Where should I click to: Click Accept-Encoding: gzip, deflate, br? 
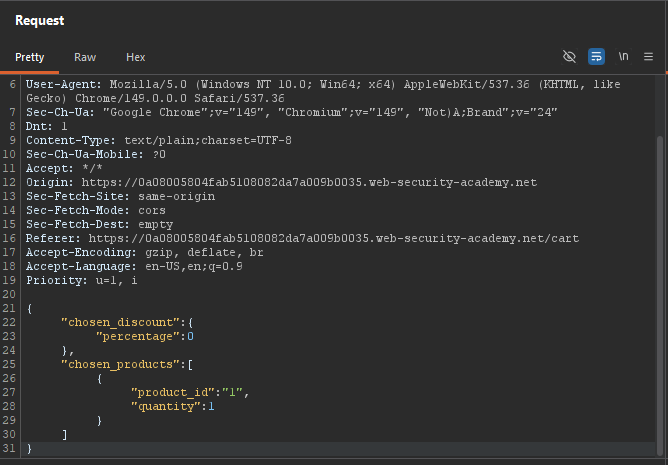coord(145,252)
